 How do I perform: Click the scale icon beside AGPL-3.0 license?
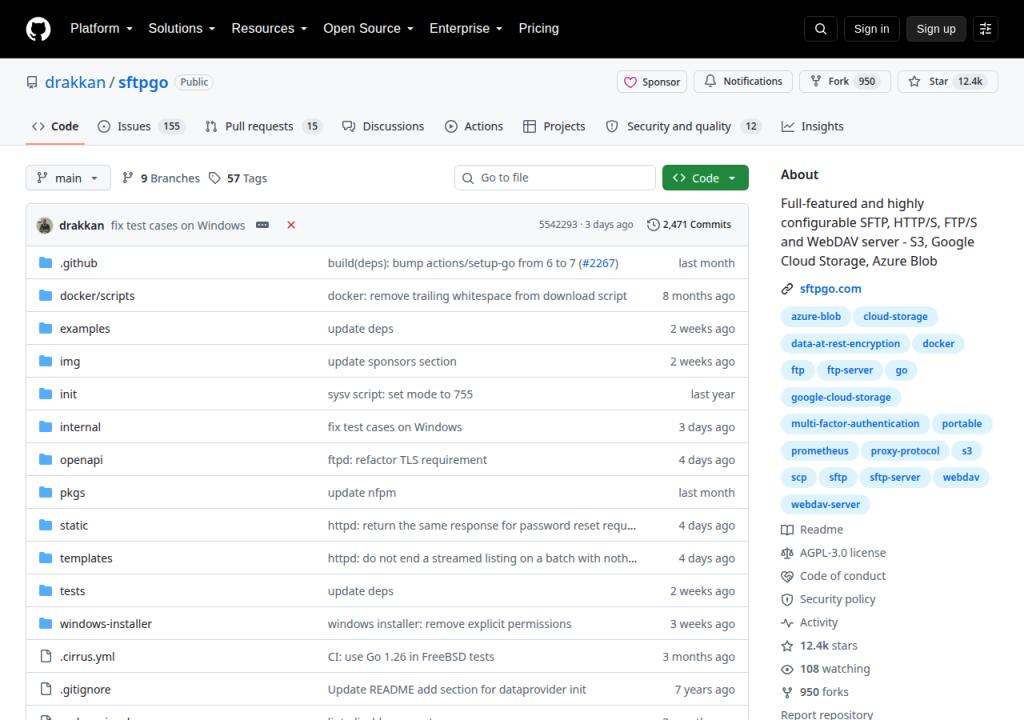[x=787, y=553]
